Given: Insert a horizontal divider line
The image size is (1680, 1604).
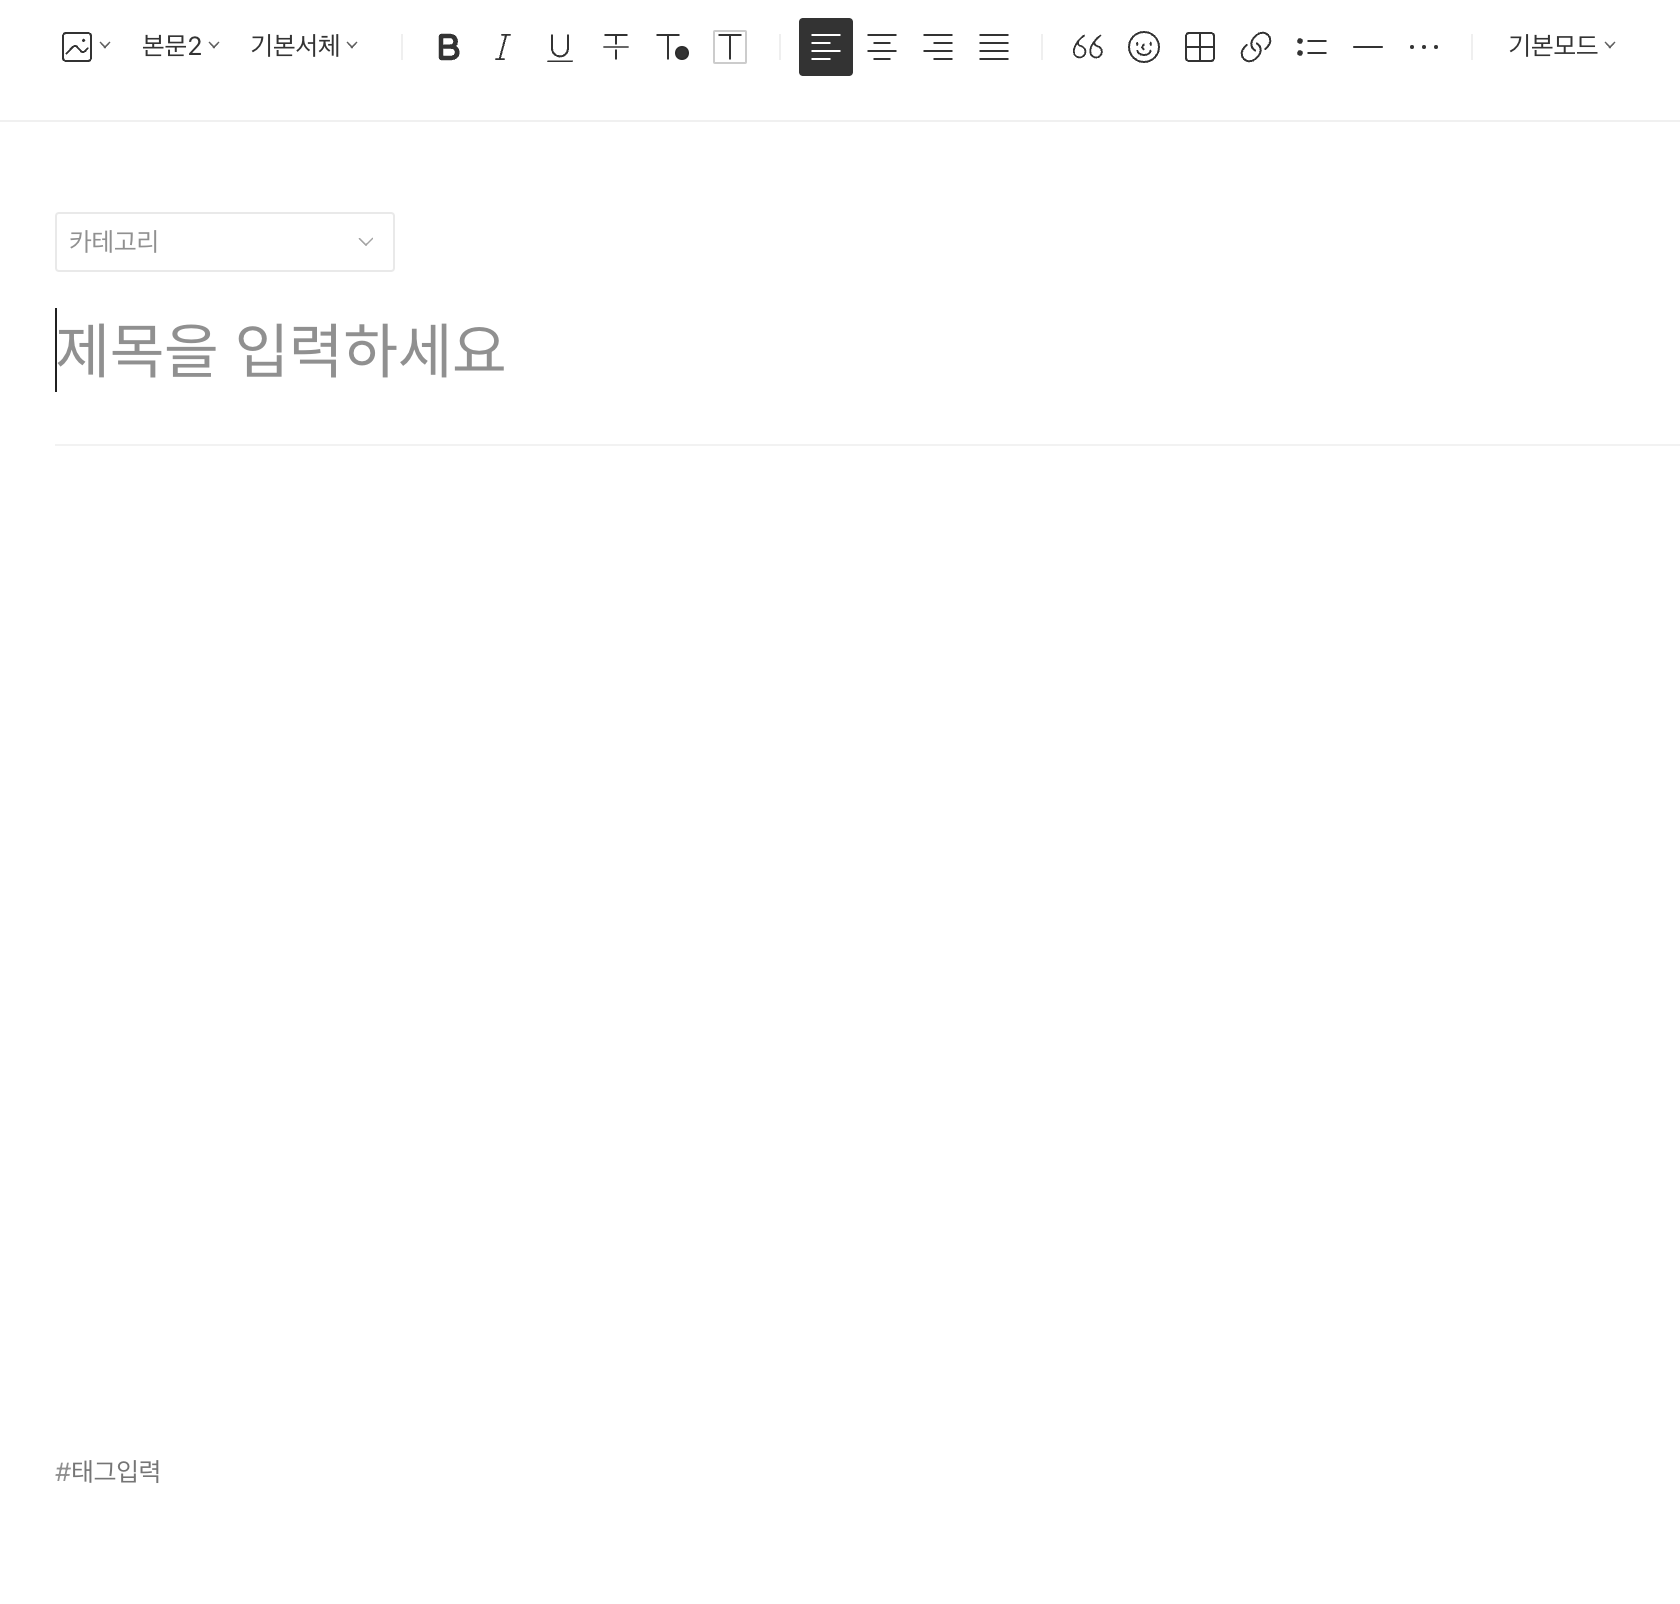Looking at the screenshot, I should pyautogui.click(x=1368, y=47).
